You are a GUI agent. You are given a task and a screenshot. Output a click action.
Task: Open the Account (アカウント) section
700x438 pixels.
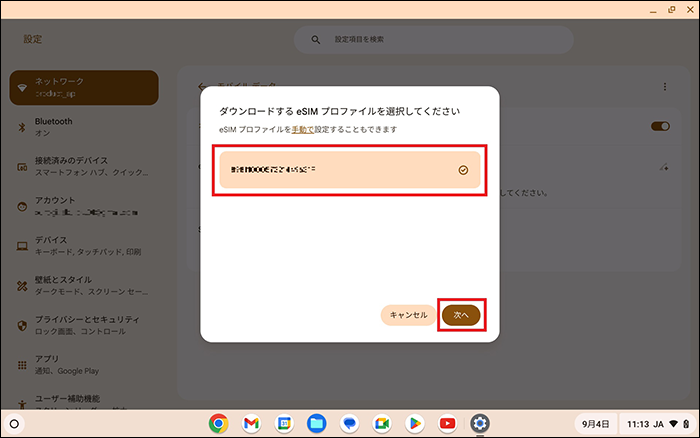pyautogui.click(x=83, y=206)
